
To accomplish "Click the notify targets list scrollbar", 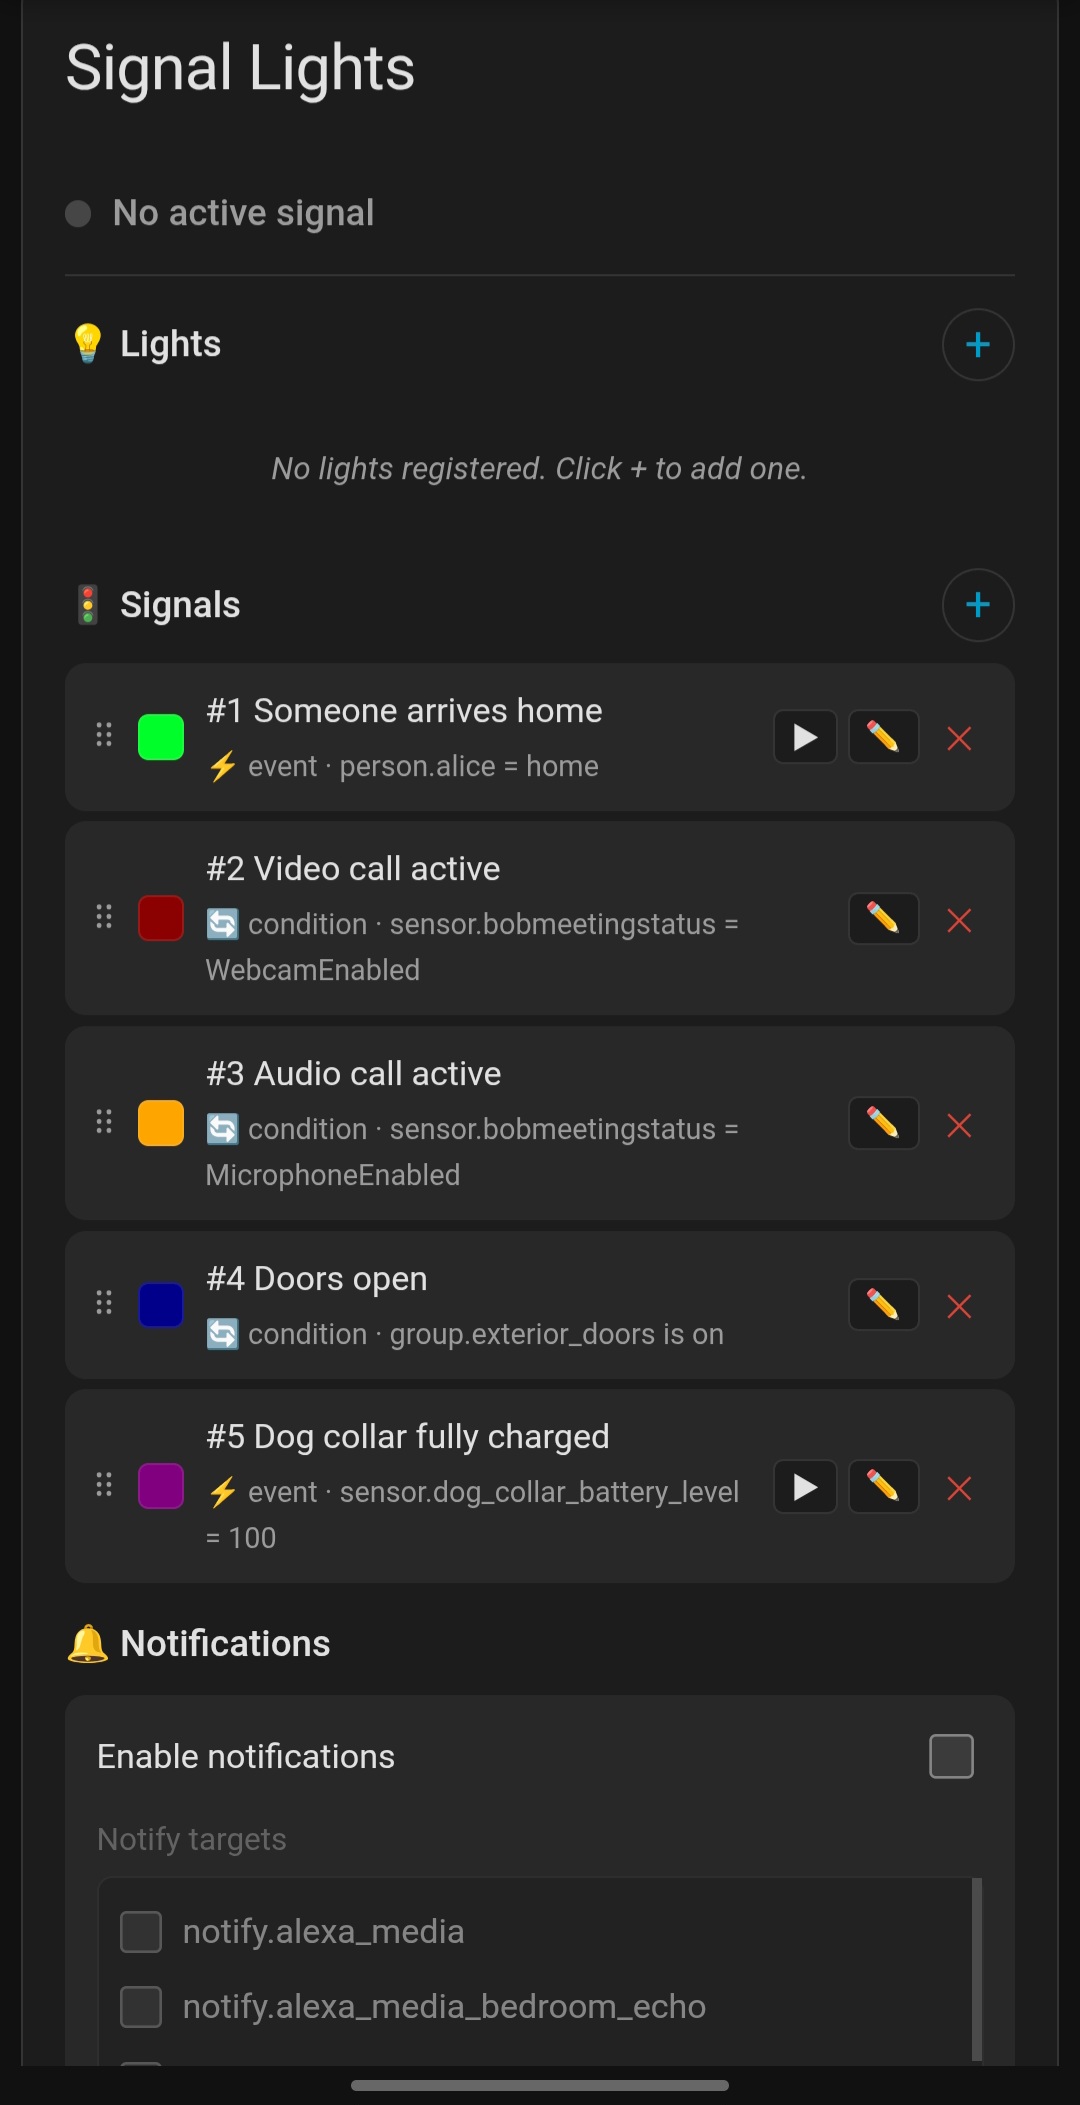I will pyautogui.click(x=977, y=1970).
